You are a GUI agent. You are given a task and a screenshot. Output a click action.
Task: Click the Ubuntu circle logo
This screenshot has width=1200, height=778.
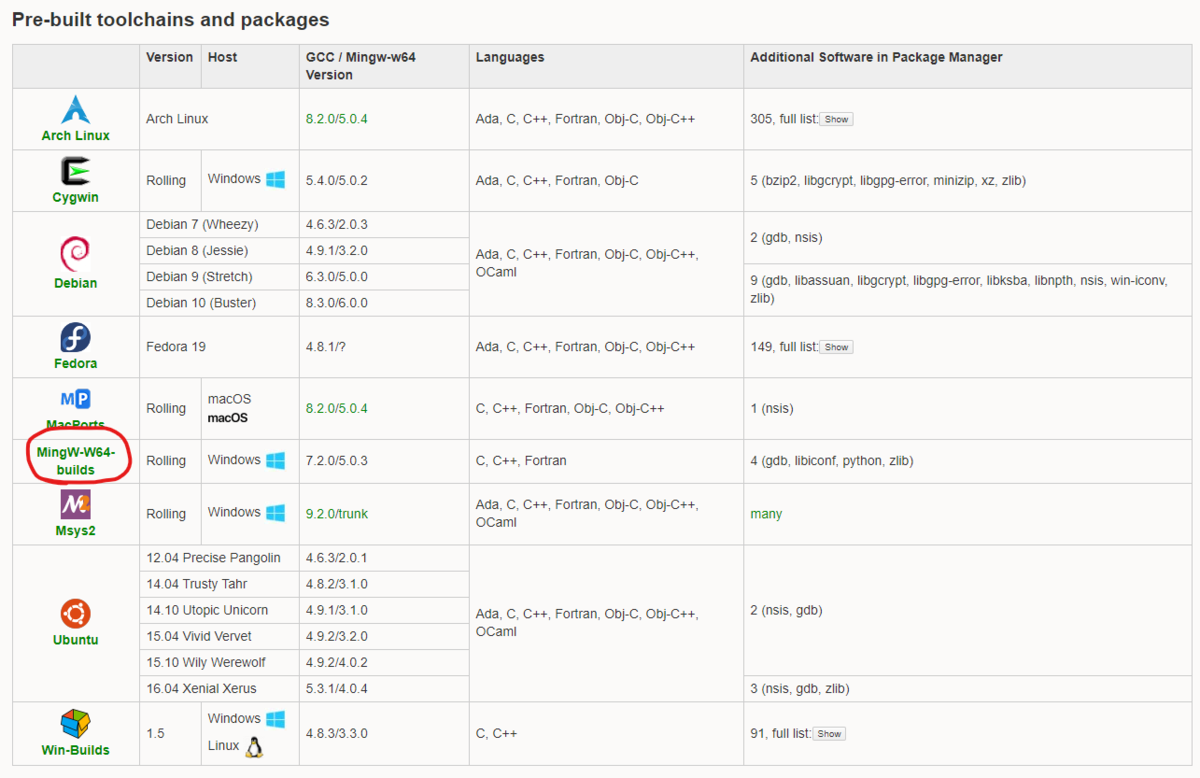76,614
